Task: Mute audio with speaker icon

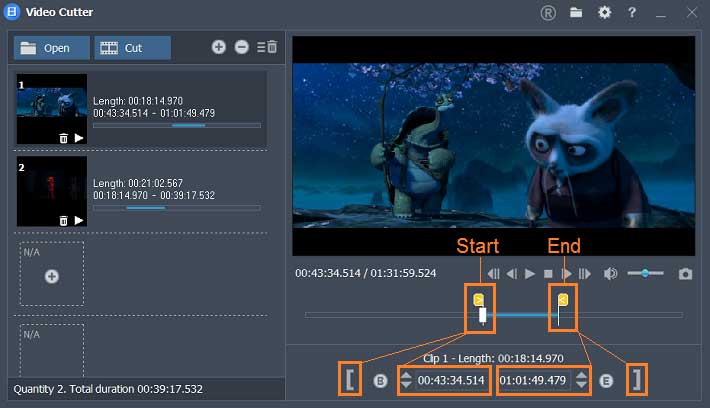Action: pyautogui.click(x=610, y=274)
